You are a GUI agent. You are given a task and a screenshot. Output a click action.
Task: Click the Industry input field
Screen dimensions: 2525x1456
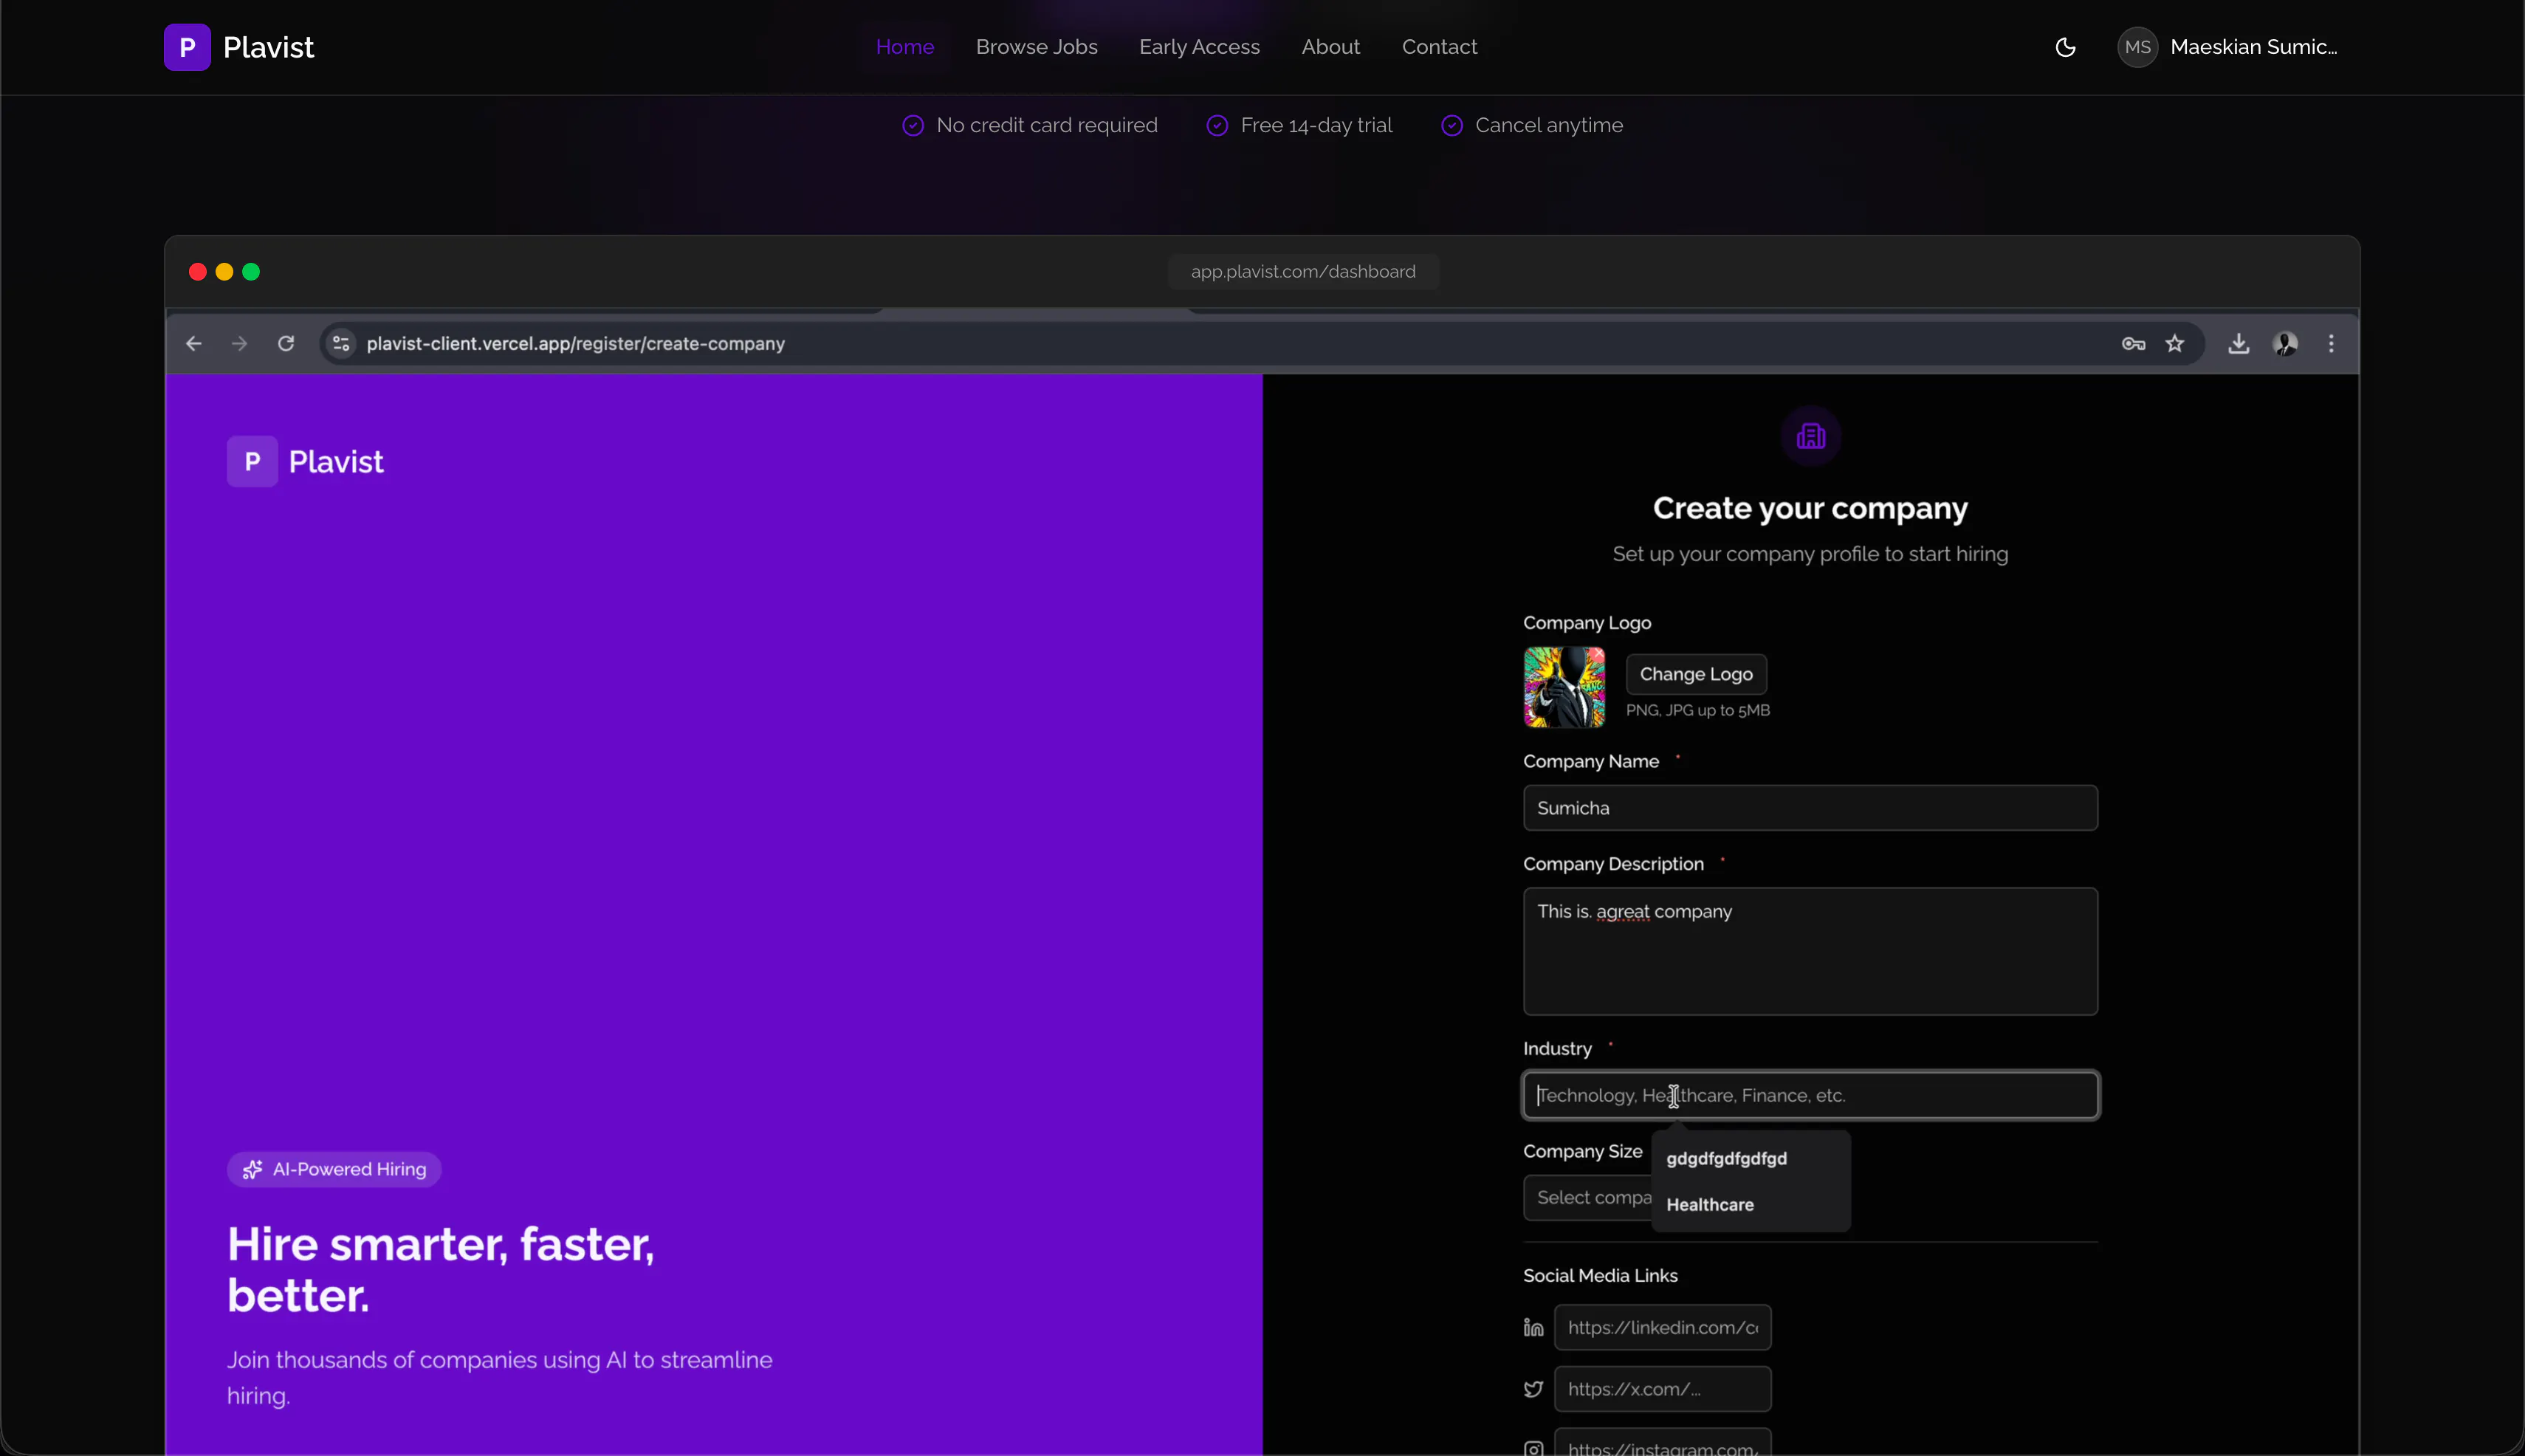click(1810, 1095)
